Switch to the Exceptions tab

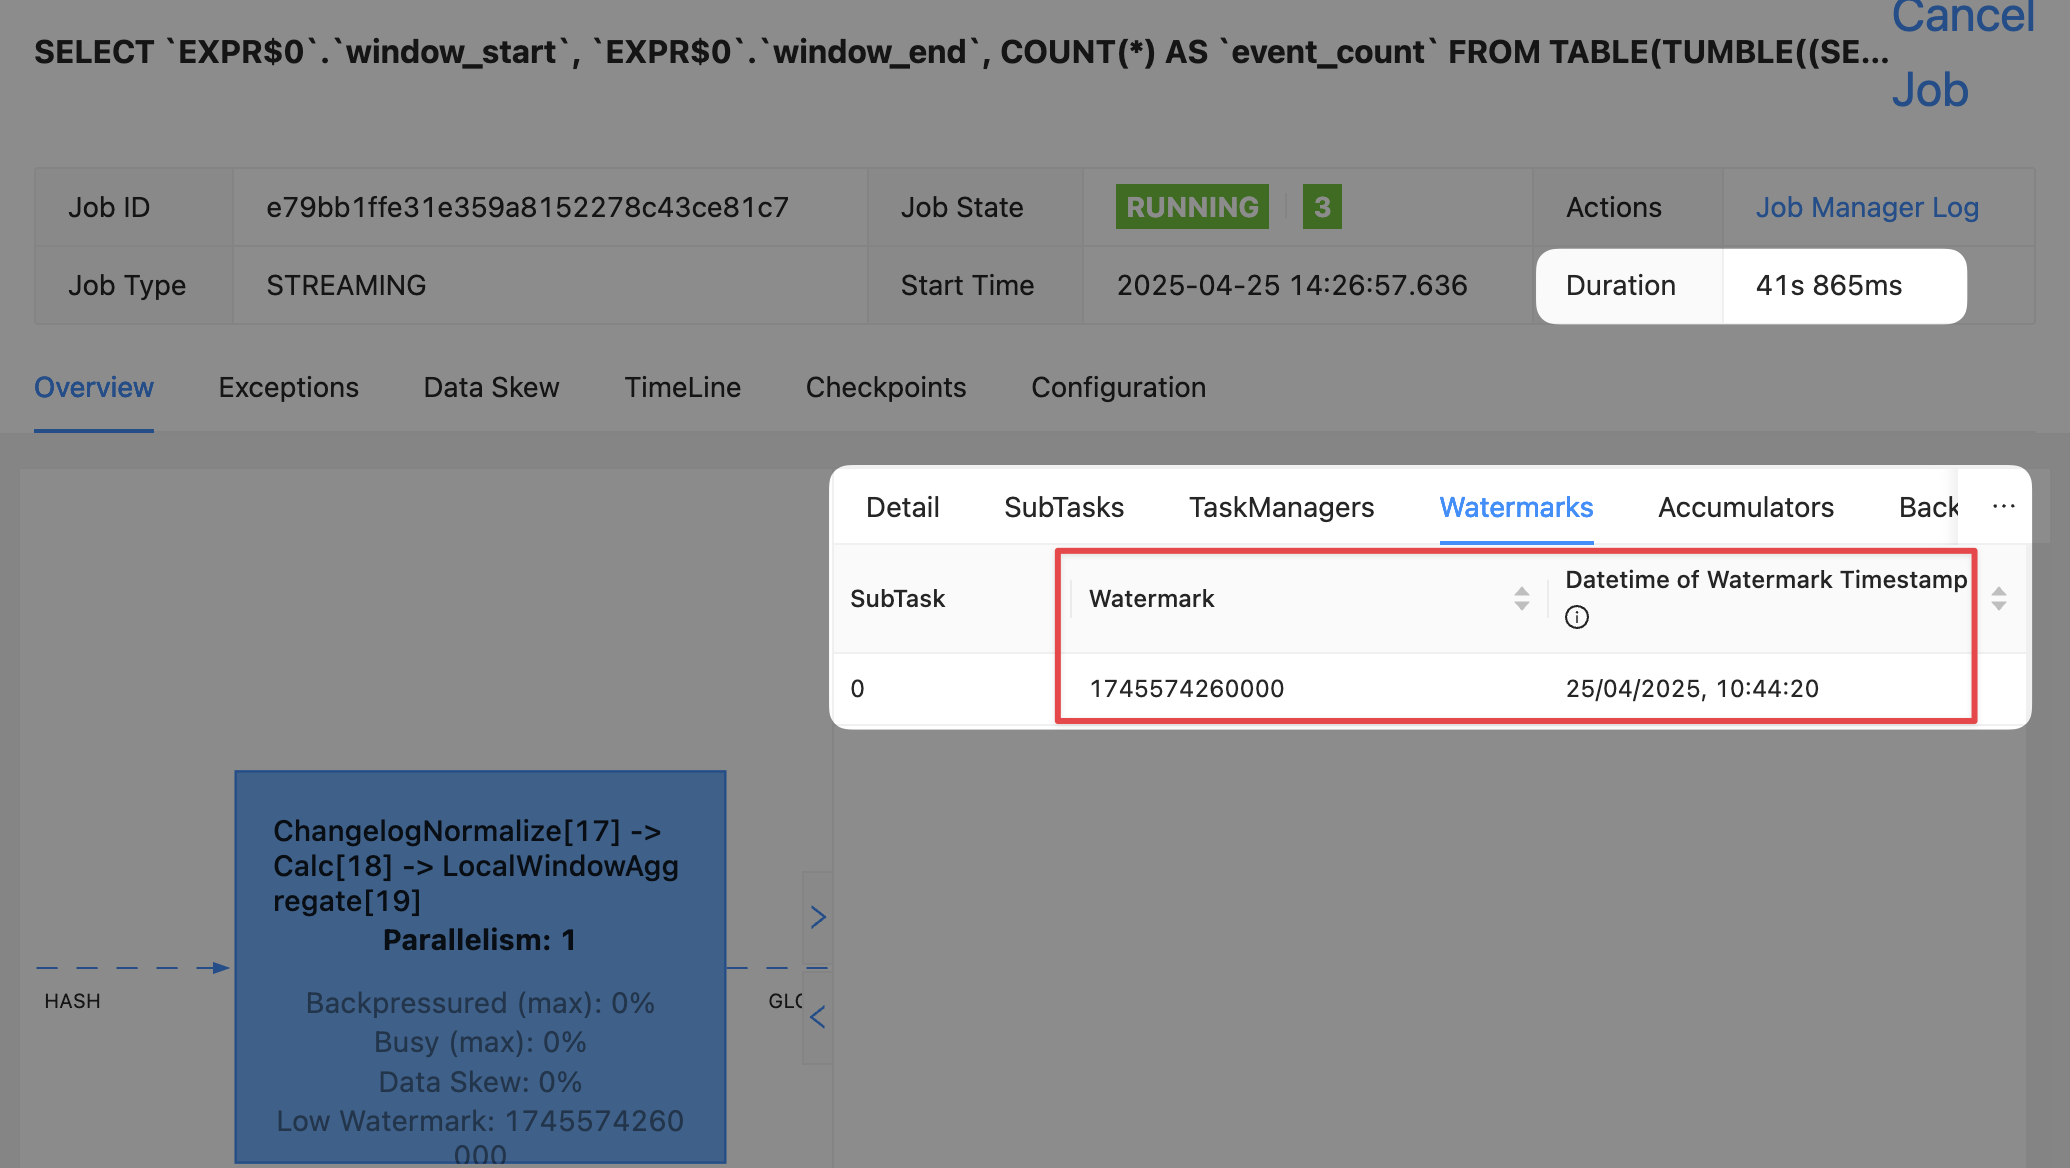click(288, 387)
